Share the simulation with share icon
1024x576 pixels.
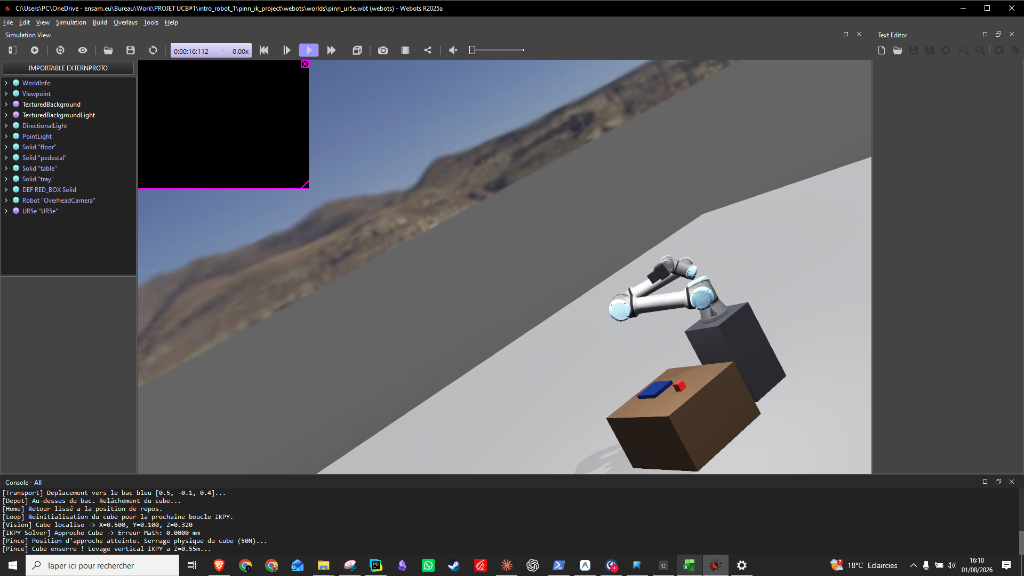428,50
